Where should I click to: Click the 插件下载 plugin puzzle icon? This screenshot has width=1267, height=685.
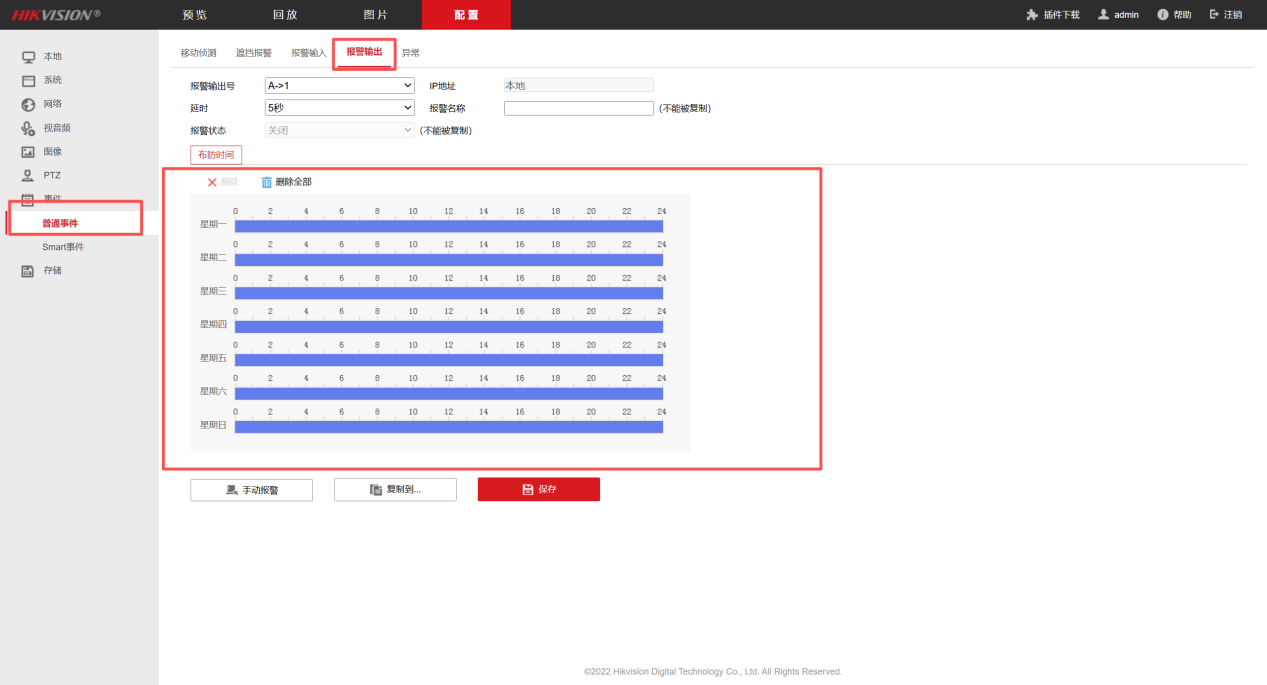click(x=1032, y=15)
